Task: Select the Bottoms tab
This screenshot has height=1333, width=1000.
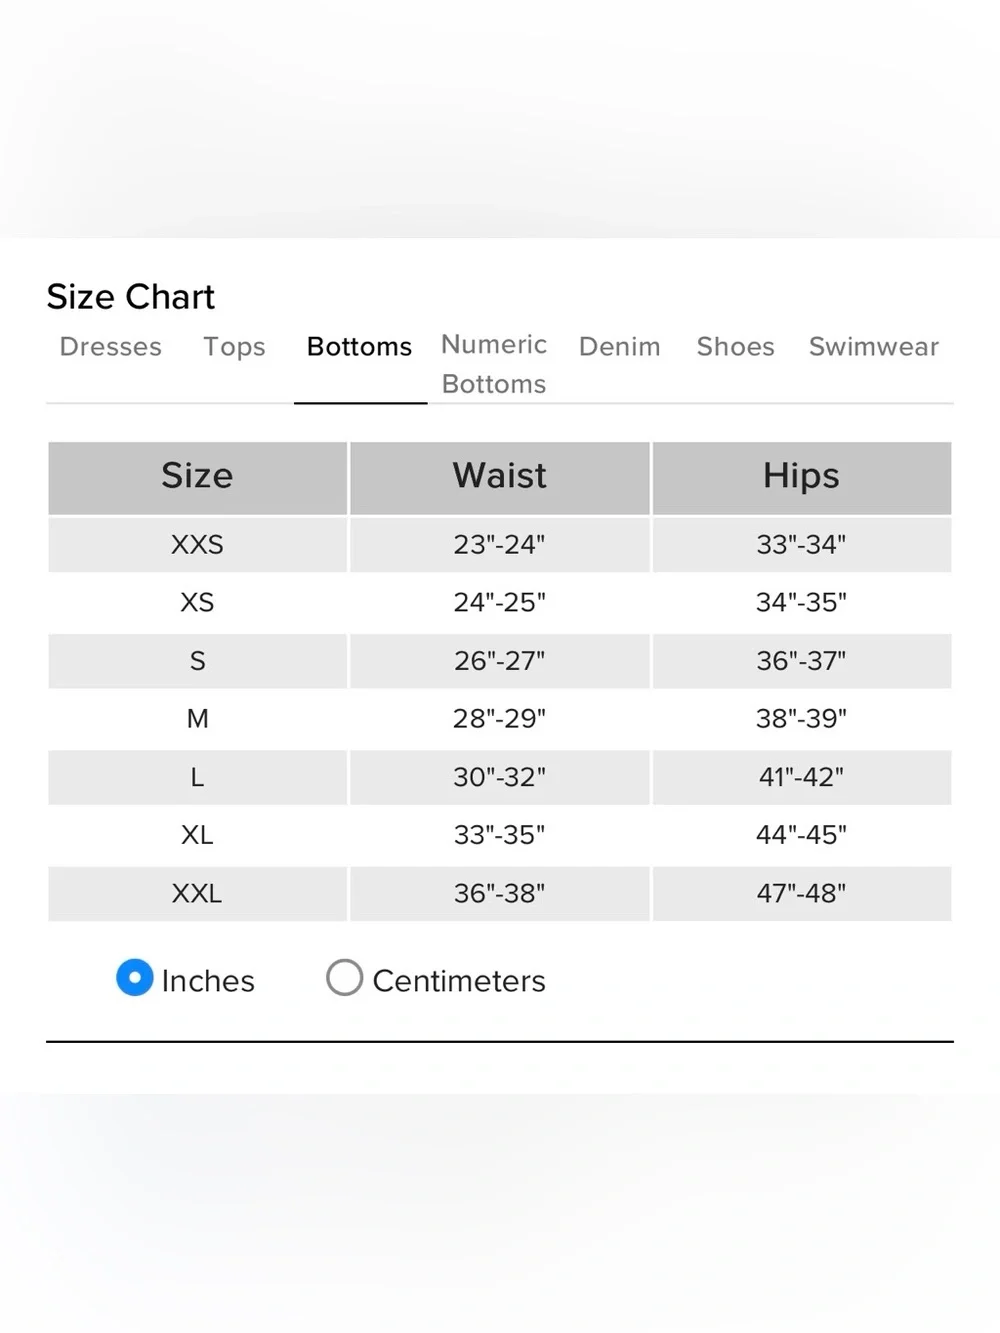Action: 359,347
